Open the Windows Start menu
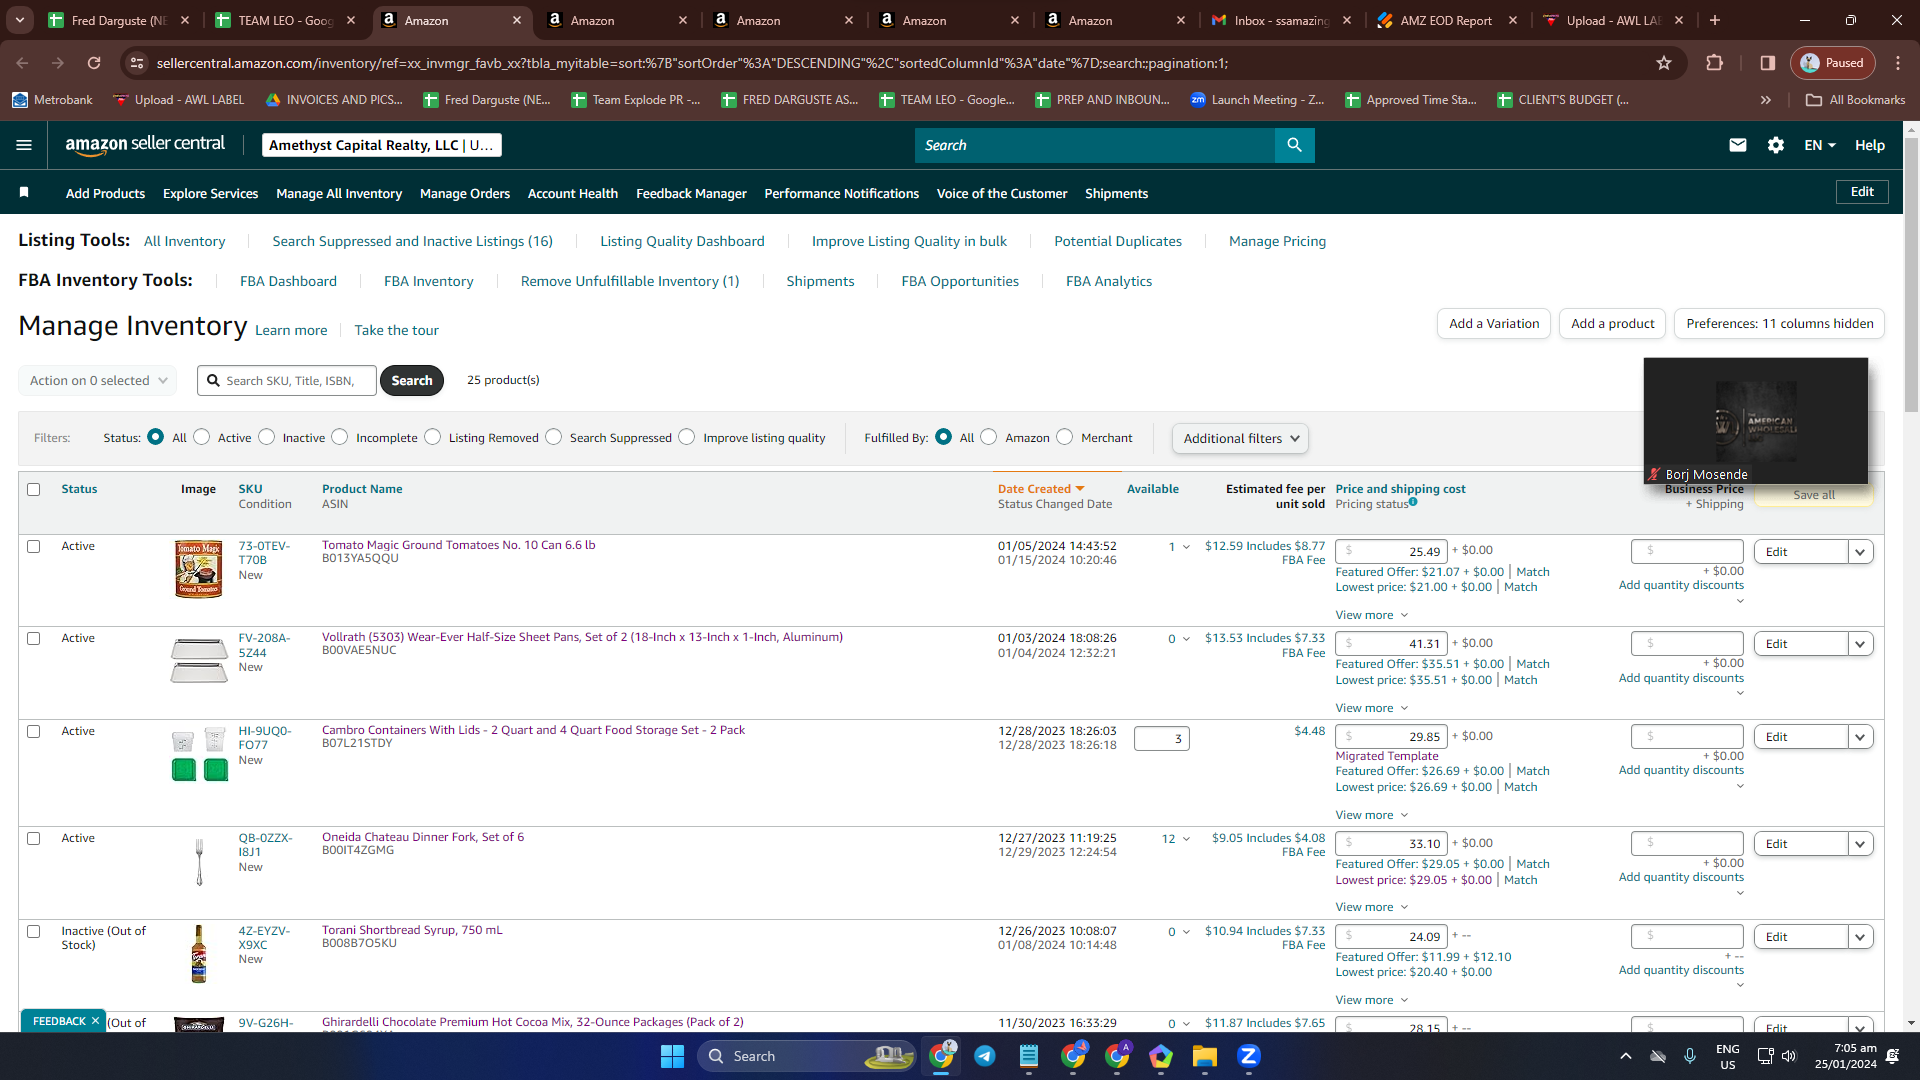 [x=672, y=1056]
